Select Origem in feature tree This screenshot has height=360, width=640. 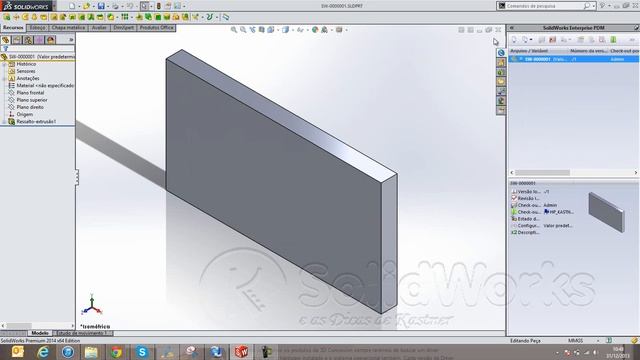(24, 114)
